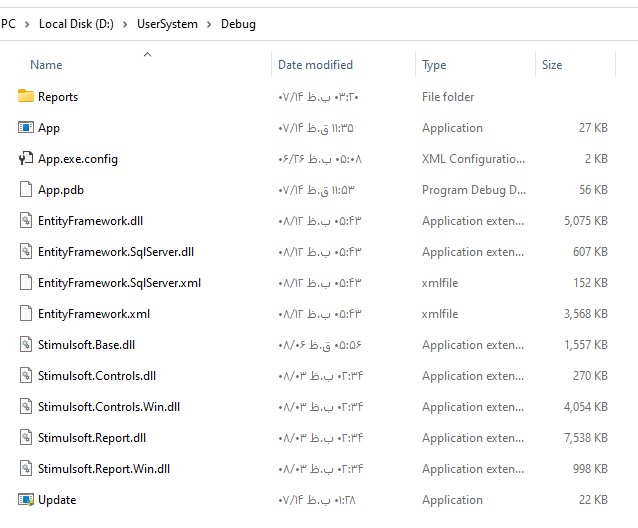Click the App.exe.config file icon
Image resolution: width=638 pixels, height=528 pixels.
click(26, 159)
